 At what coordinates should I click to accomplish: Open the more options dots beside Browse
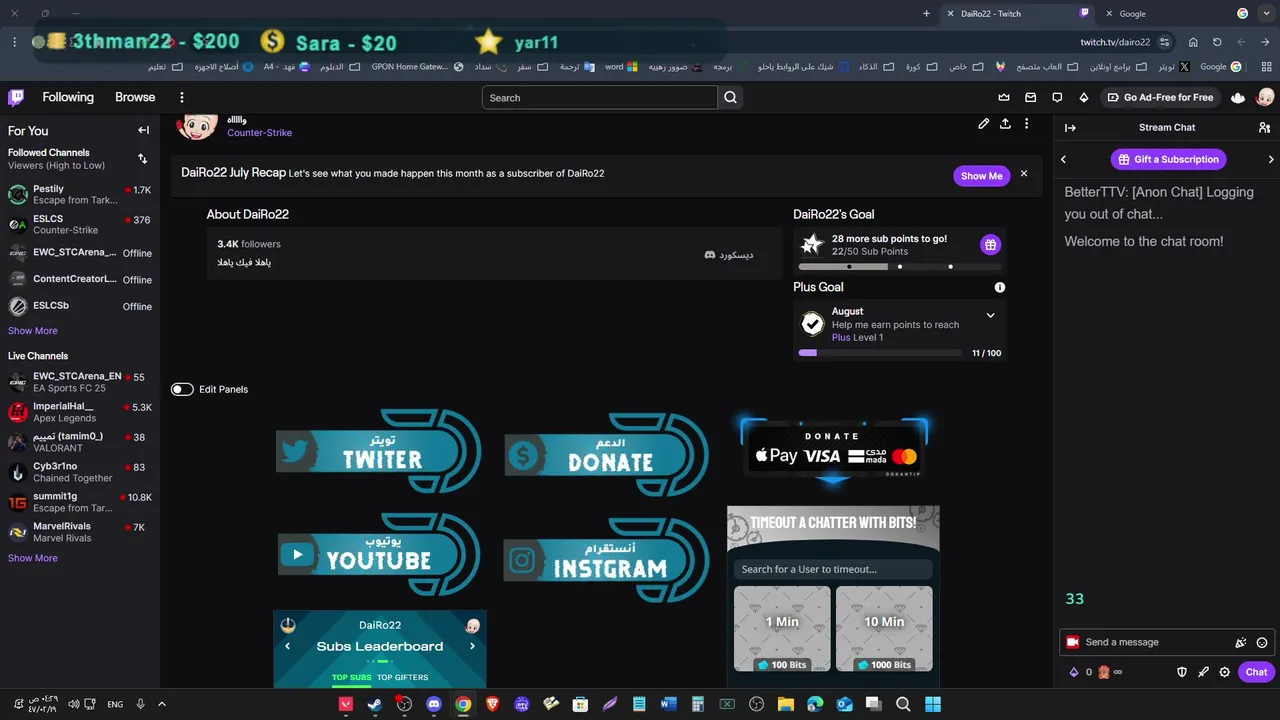pyautogui.click(x=182, y=97)
